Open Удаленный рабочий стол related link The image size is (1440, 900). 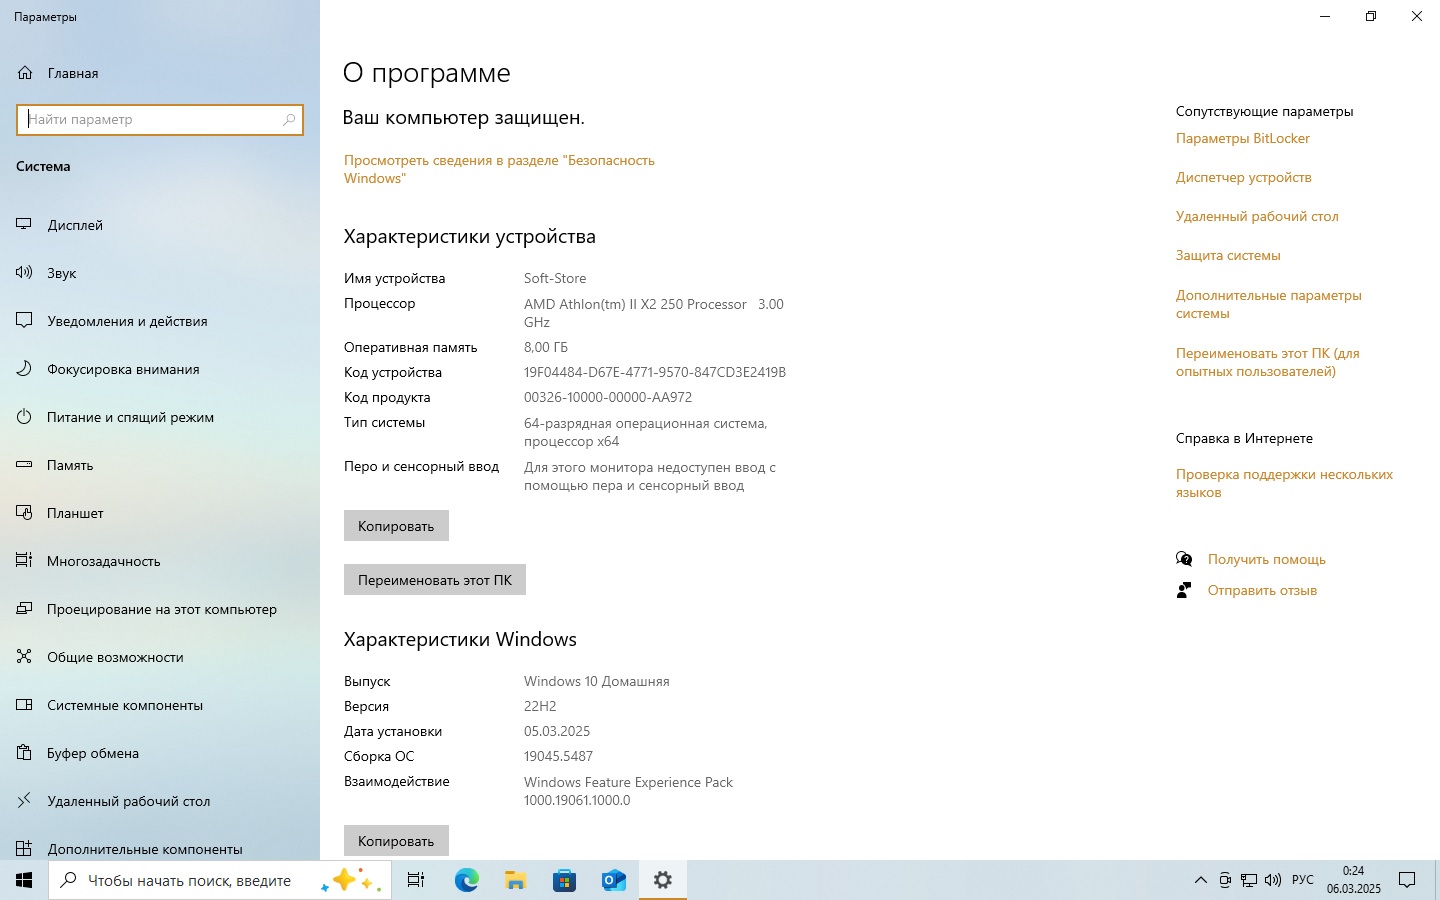[1257, 216]
